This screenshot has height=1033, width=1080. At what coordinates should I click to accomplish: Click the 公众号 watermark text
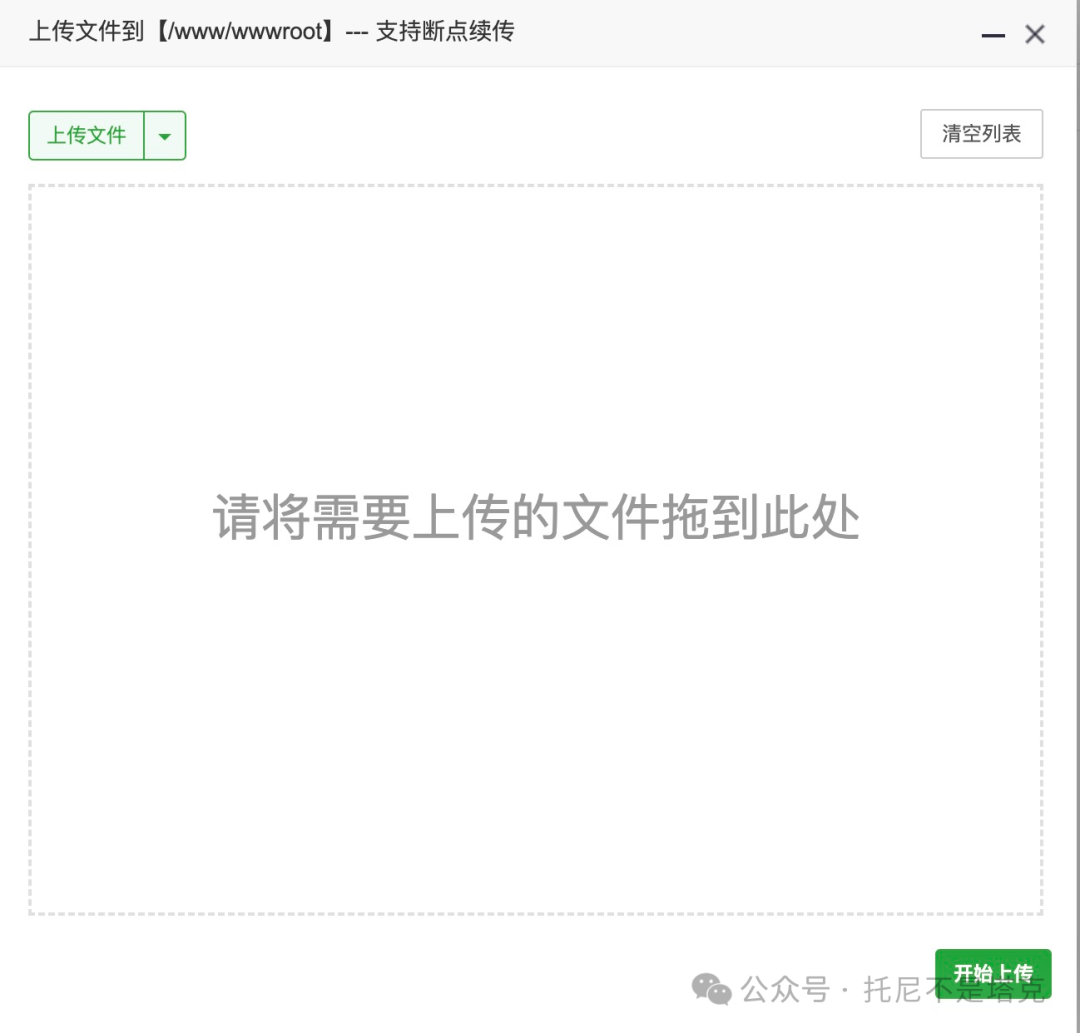tap(785, 990)
